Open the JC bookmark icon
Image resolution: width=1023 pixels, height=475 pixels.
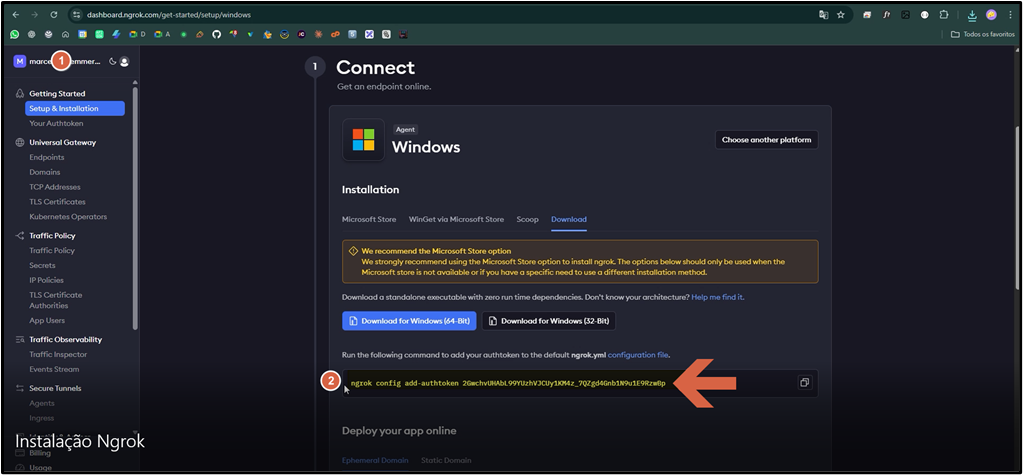pos(301,34)
